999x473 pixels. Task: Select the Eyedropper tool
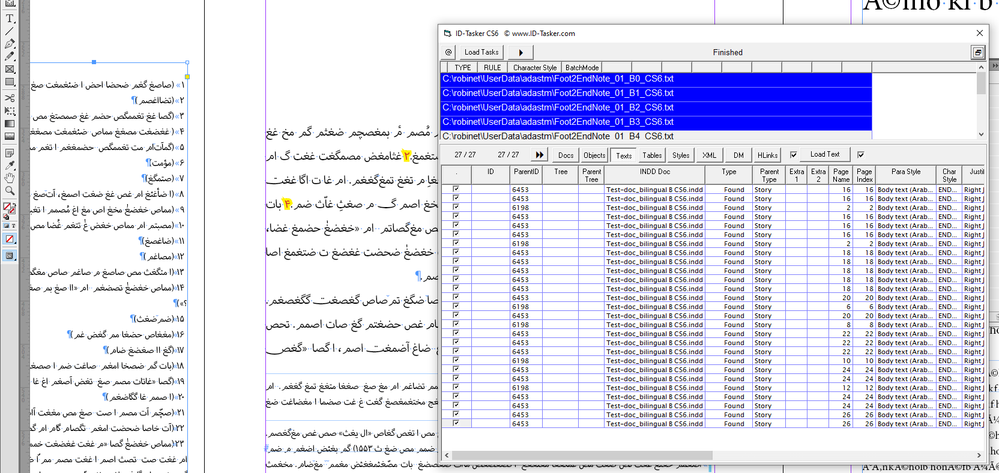click(x=10, y=165)
